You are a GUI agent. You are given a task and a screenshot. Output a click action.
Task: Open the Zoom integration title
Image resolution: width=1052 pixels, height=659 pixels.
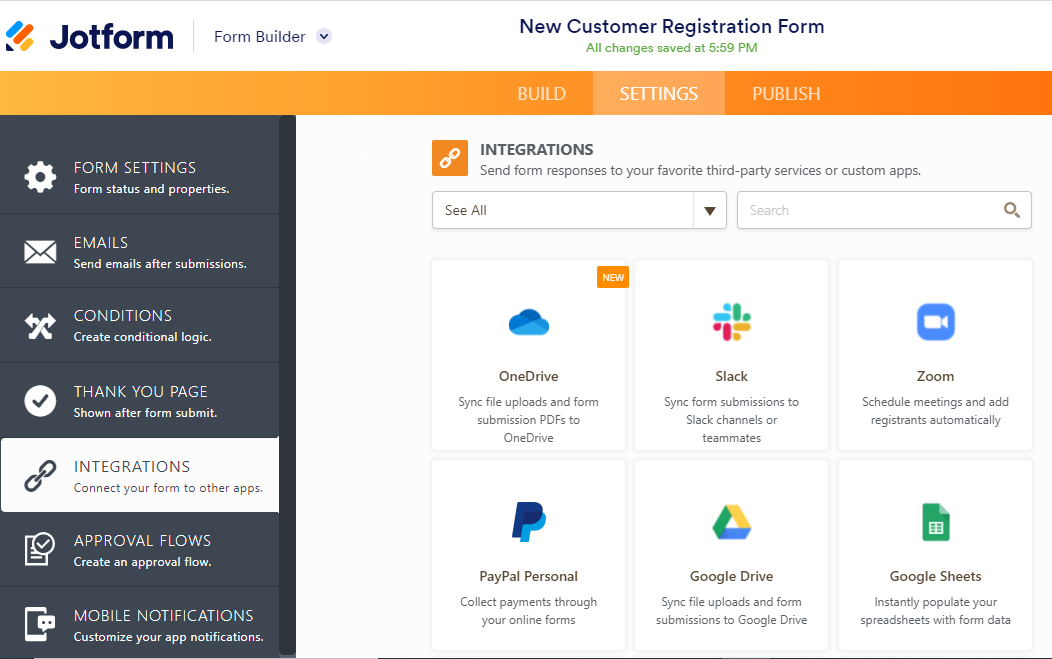(x=935, y=376)
